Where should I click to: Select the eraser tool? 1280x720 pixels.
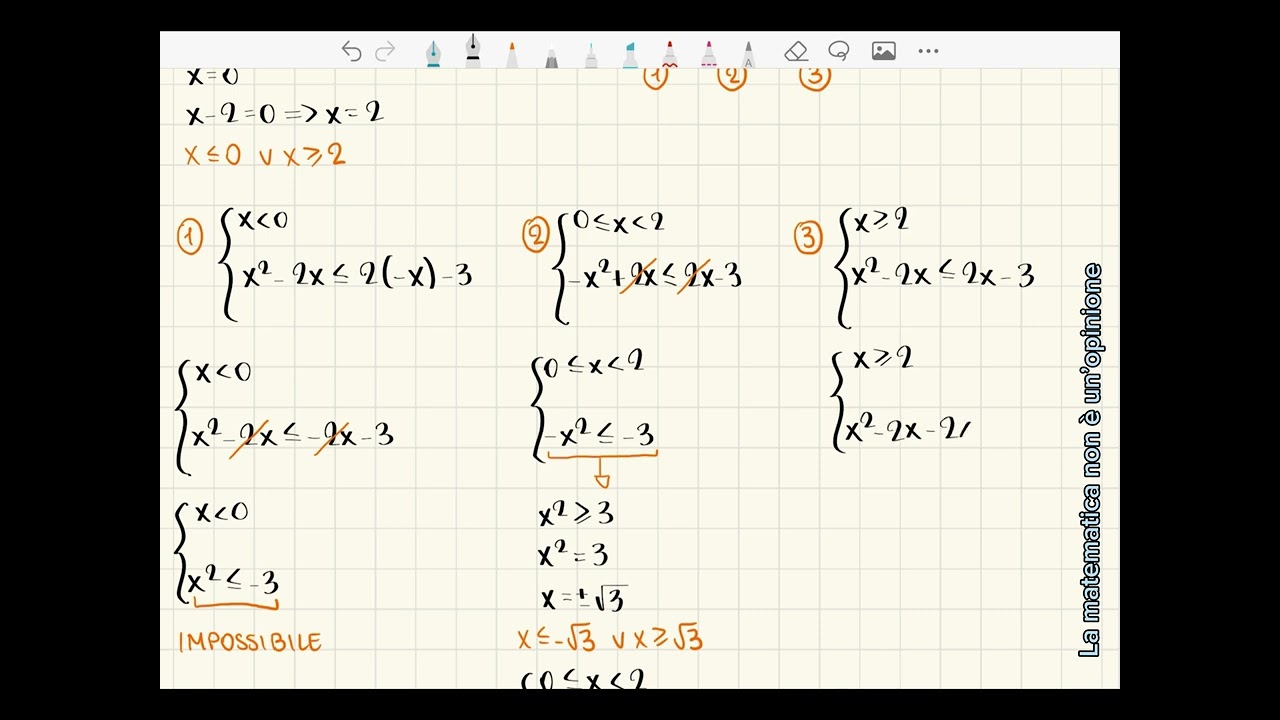tap(796, 52)
